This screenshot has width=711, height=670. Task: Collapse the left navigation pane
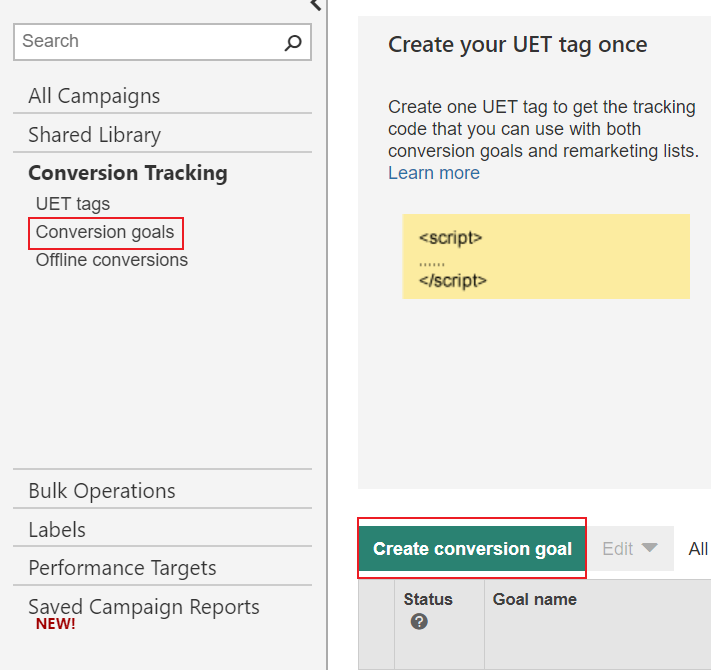click(x=316, y=5)
